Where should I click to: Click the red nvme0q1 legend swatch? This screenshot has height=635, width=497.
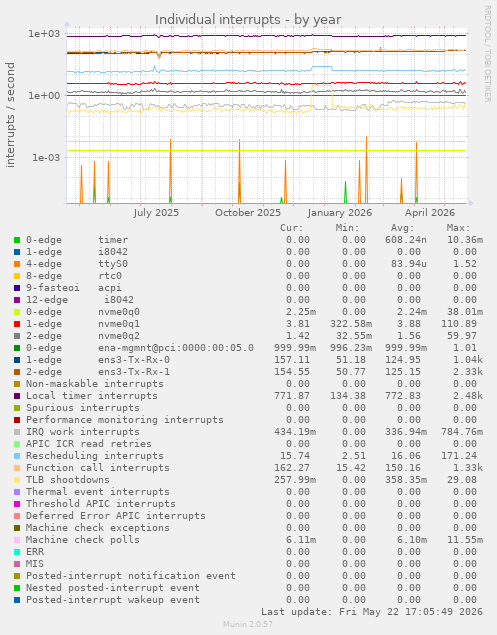click(x=17, y=324)
